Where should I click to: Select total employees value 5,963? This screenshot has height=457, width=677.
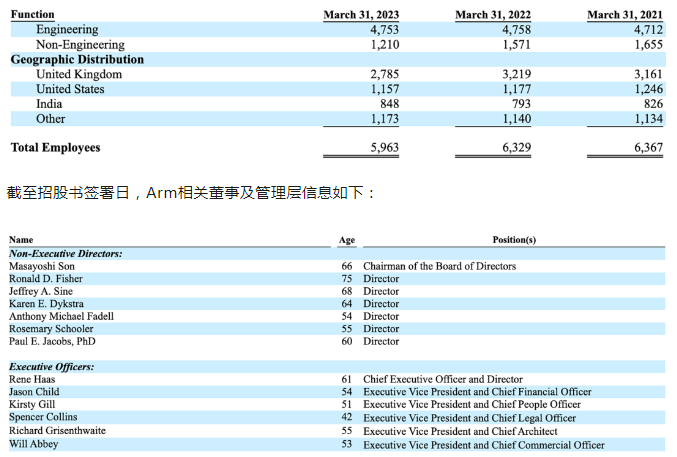384,148
